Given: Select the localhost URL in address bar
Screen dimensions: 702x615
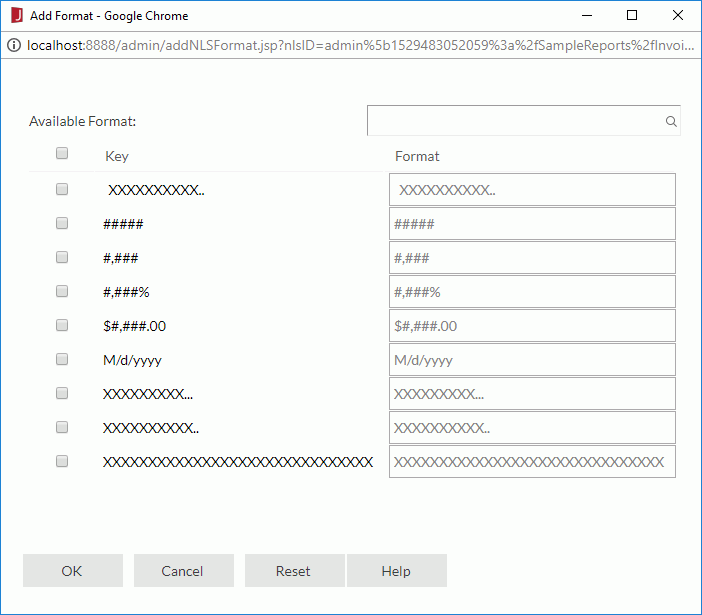Looking at the screenshot, I should click(x=360, y=45).
